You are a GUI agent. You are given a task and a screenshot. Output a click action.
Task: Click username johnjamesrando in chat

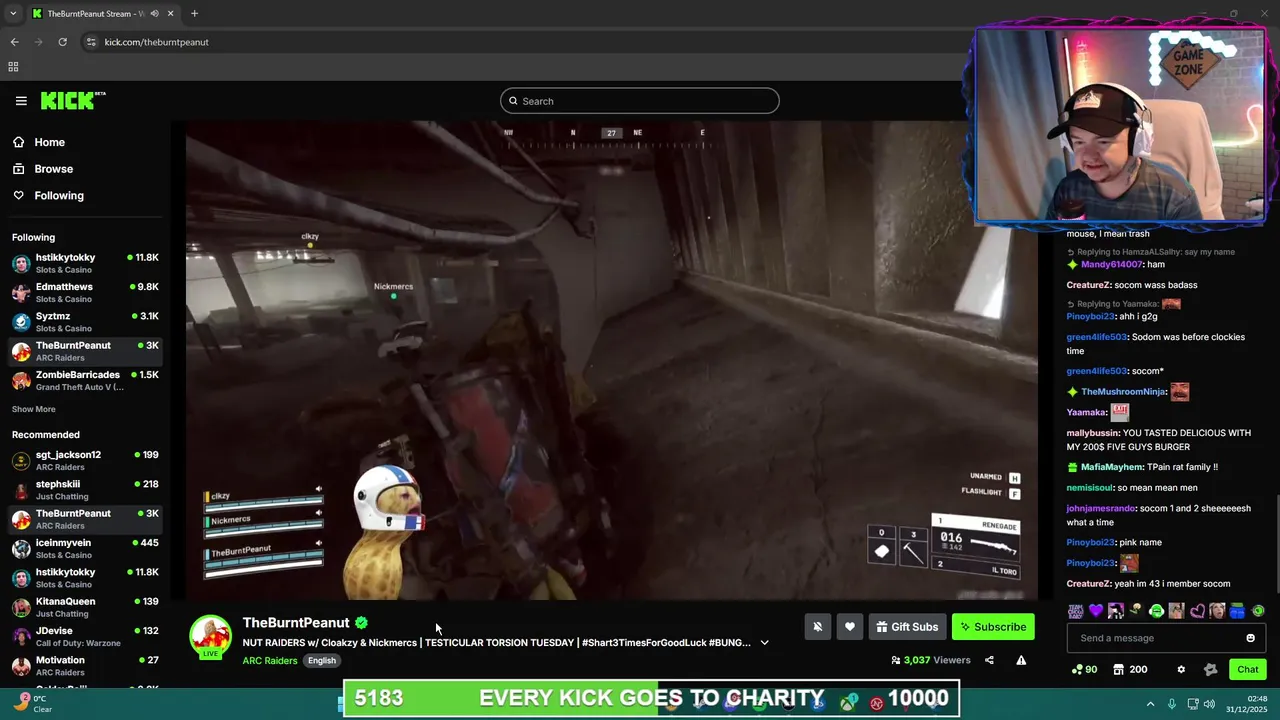(x=1101, y=509)
